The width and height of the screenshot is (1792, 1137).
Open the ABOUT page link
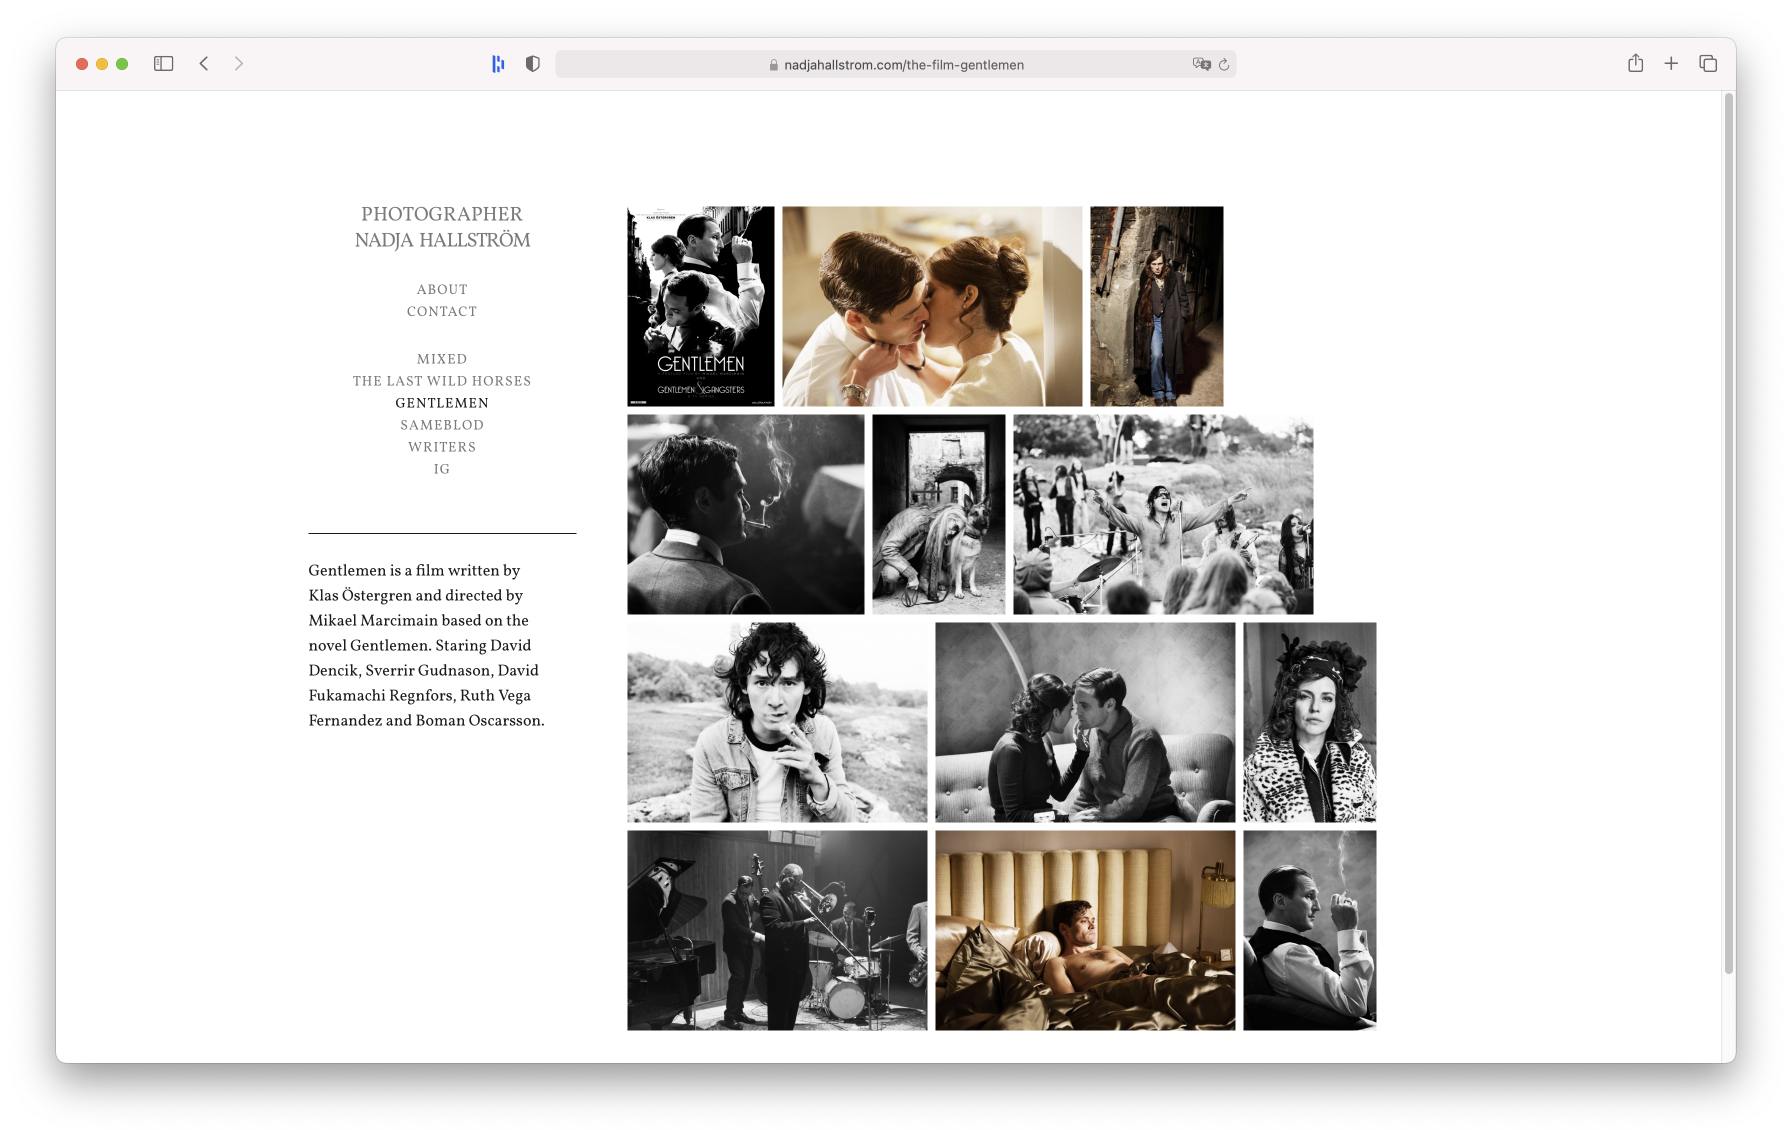tap(442, 290)
